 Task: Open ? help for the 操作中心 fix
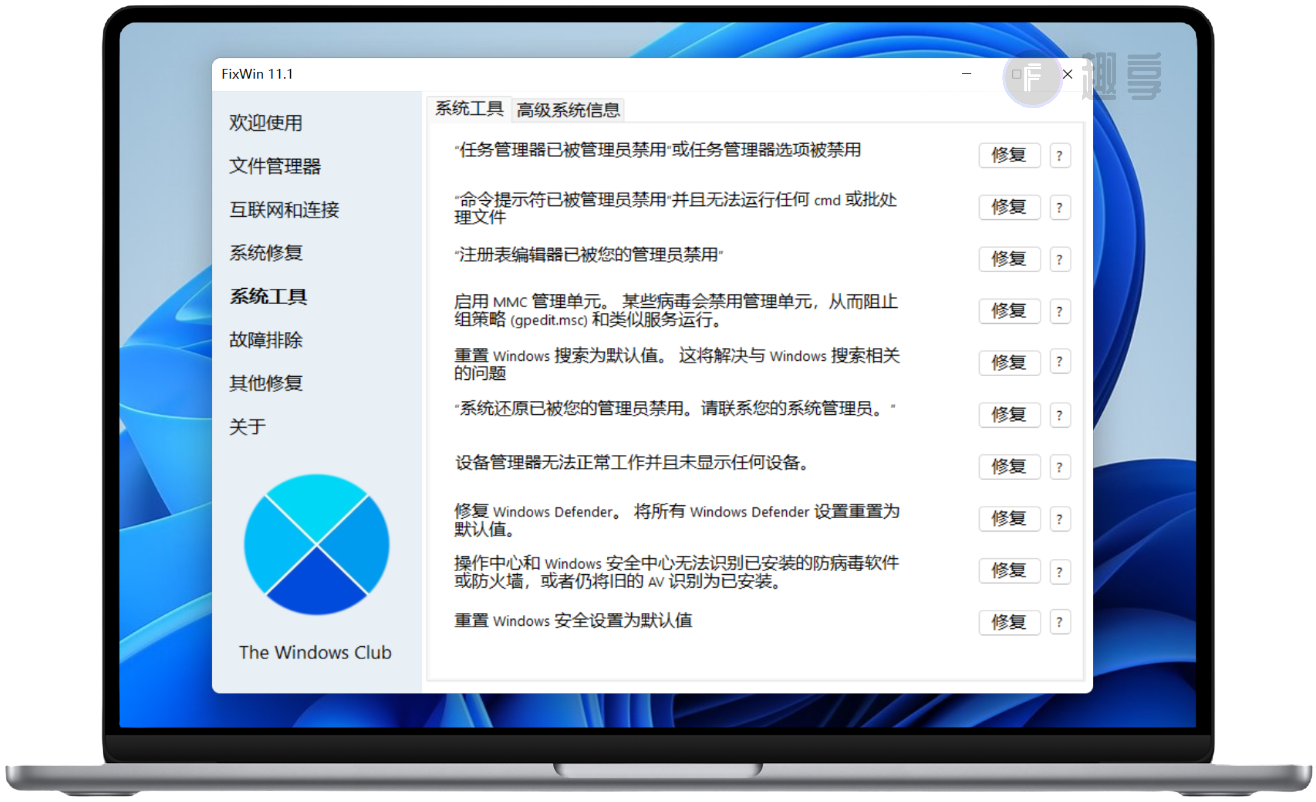click(x=1060, y=571)
